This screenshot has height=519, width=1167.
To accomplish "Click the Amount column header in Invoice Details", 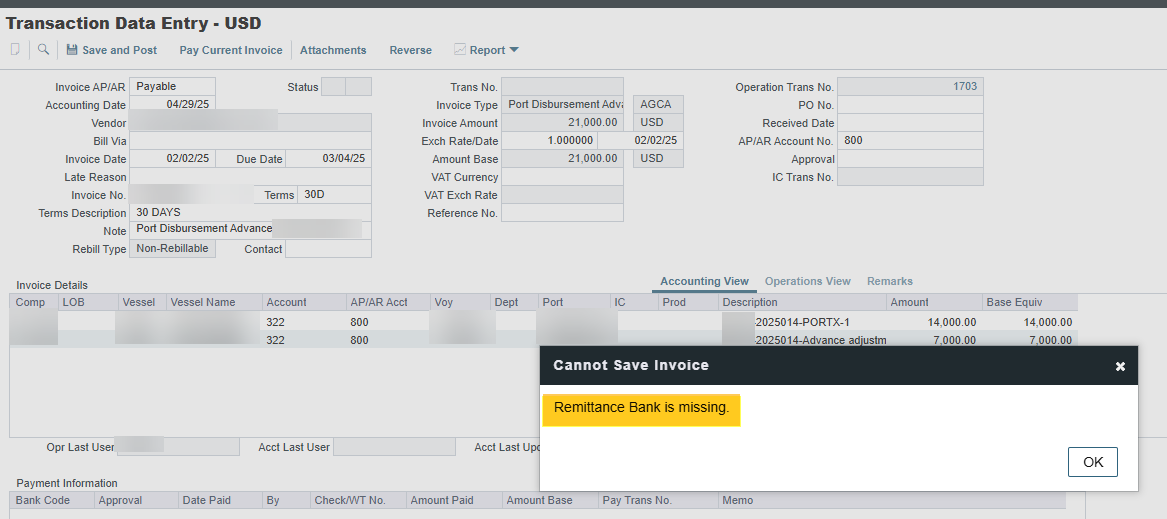I will click(x=909, y=302).
